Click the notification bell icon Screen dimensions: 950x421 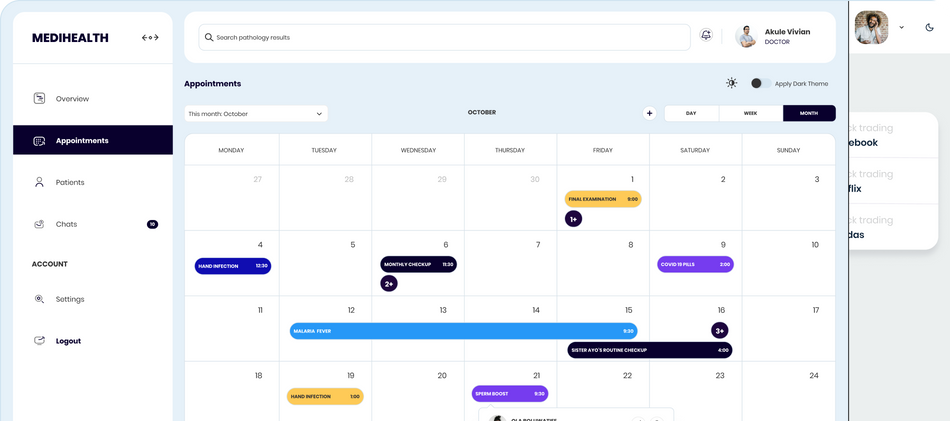click(706, 36)
